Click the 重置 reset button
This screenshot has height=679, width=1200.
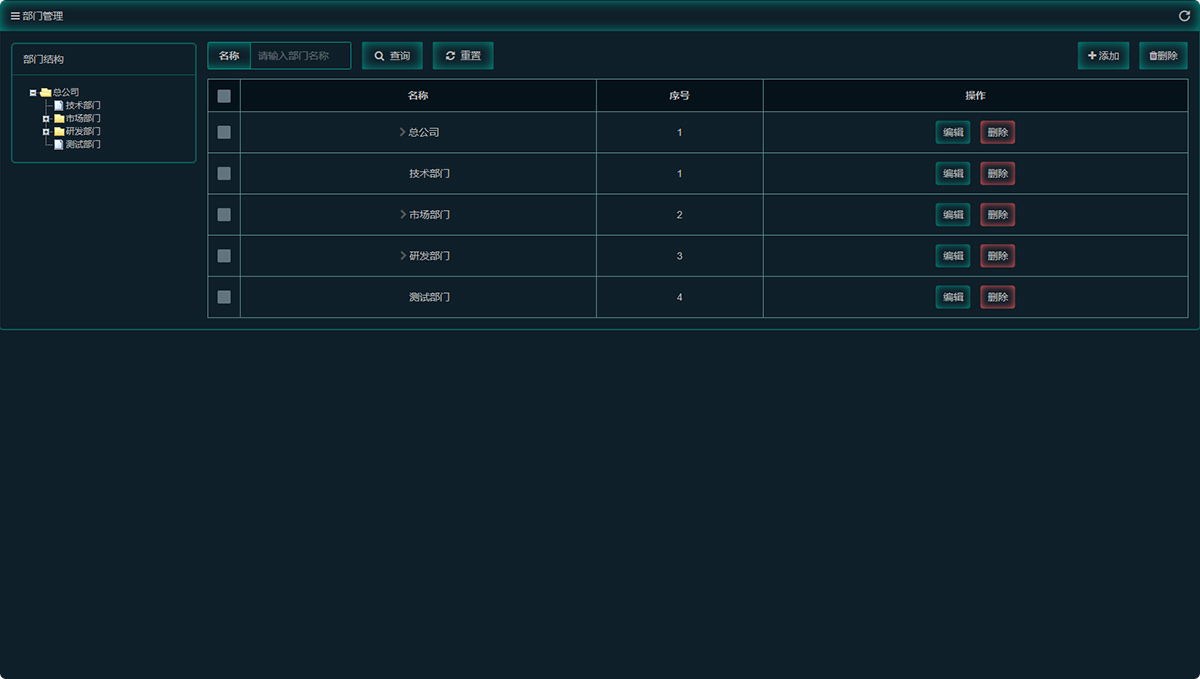click(463, 56)
